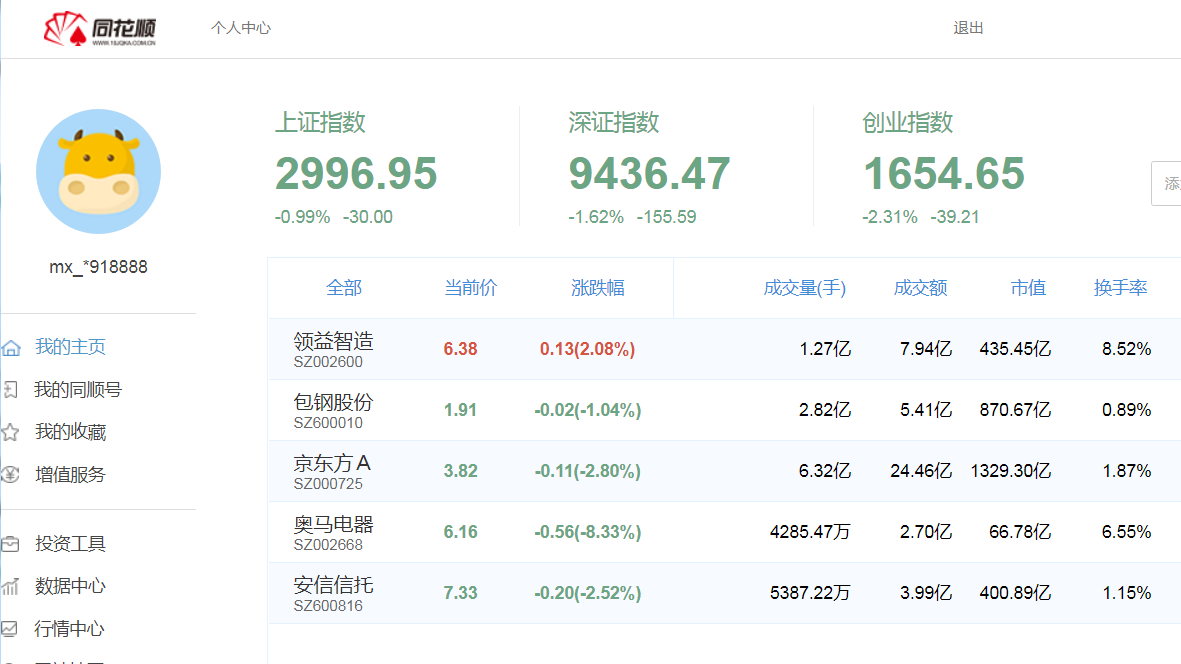Open 投资工具 in sidebar
Image resolution: width=1181 pixels, height=664 pixels.
(x=70, y=544)
